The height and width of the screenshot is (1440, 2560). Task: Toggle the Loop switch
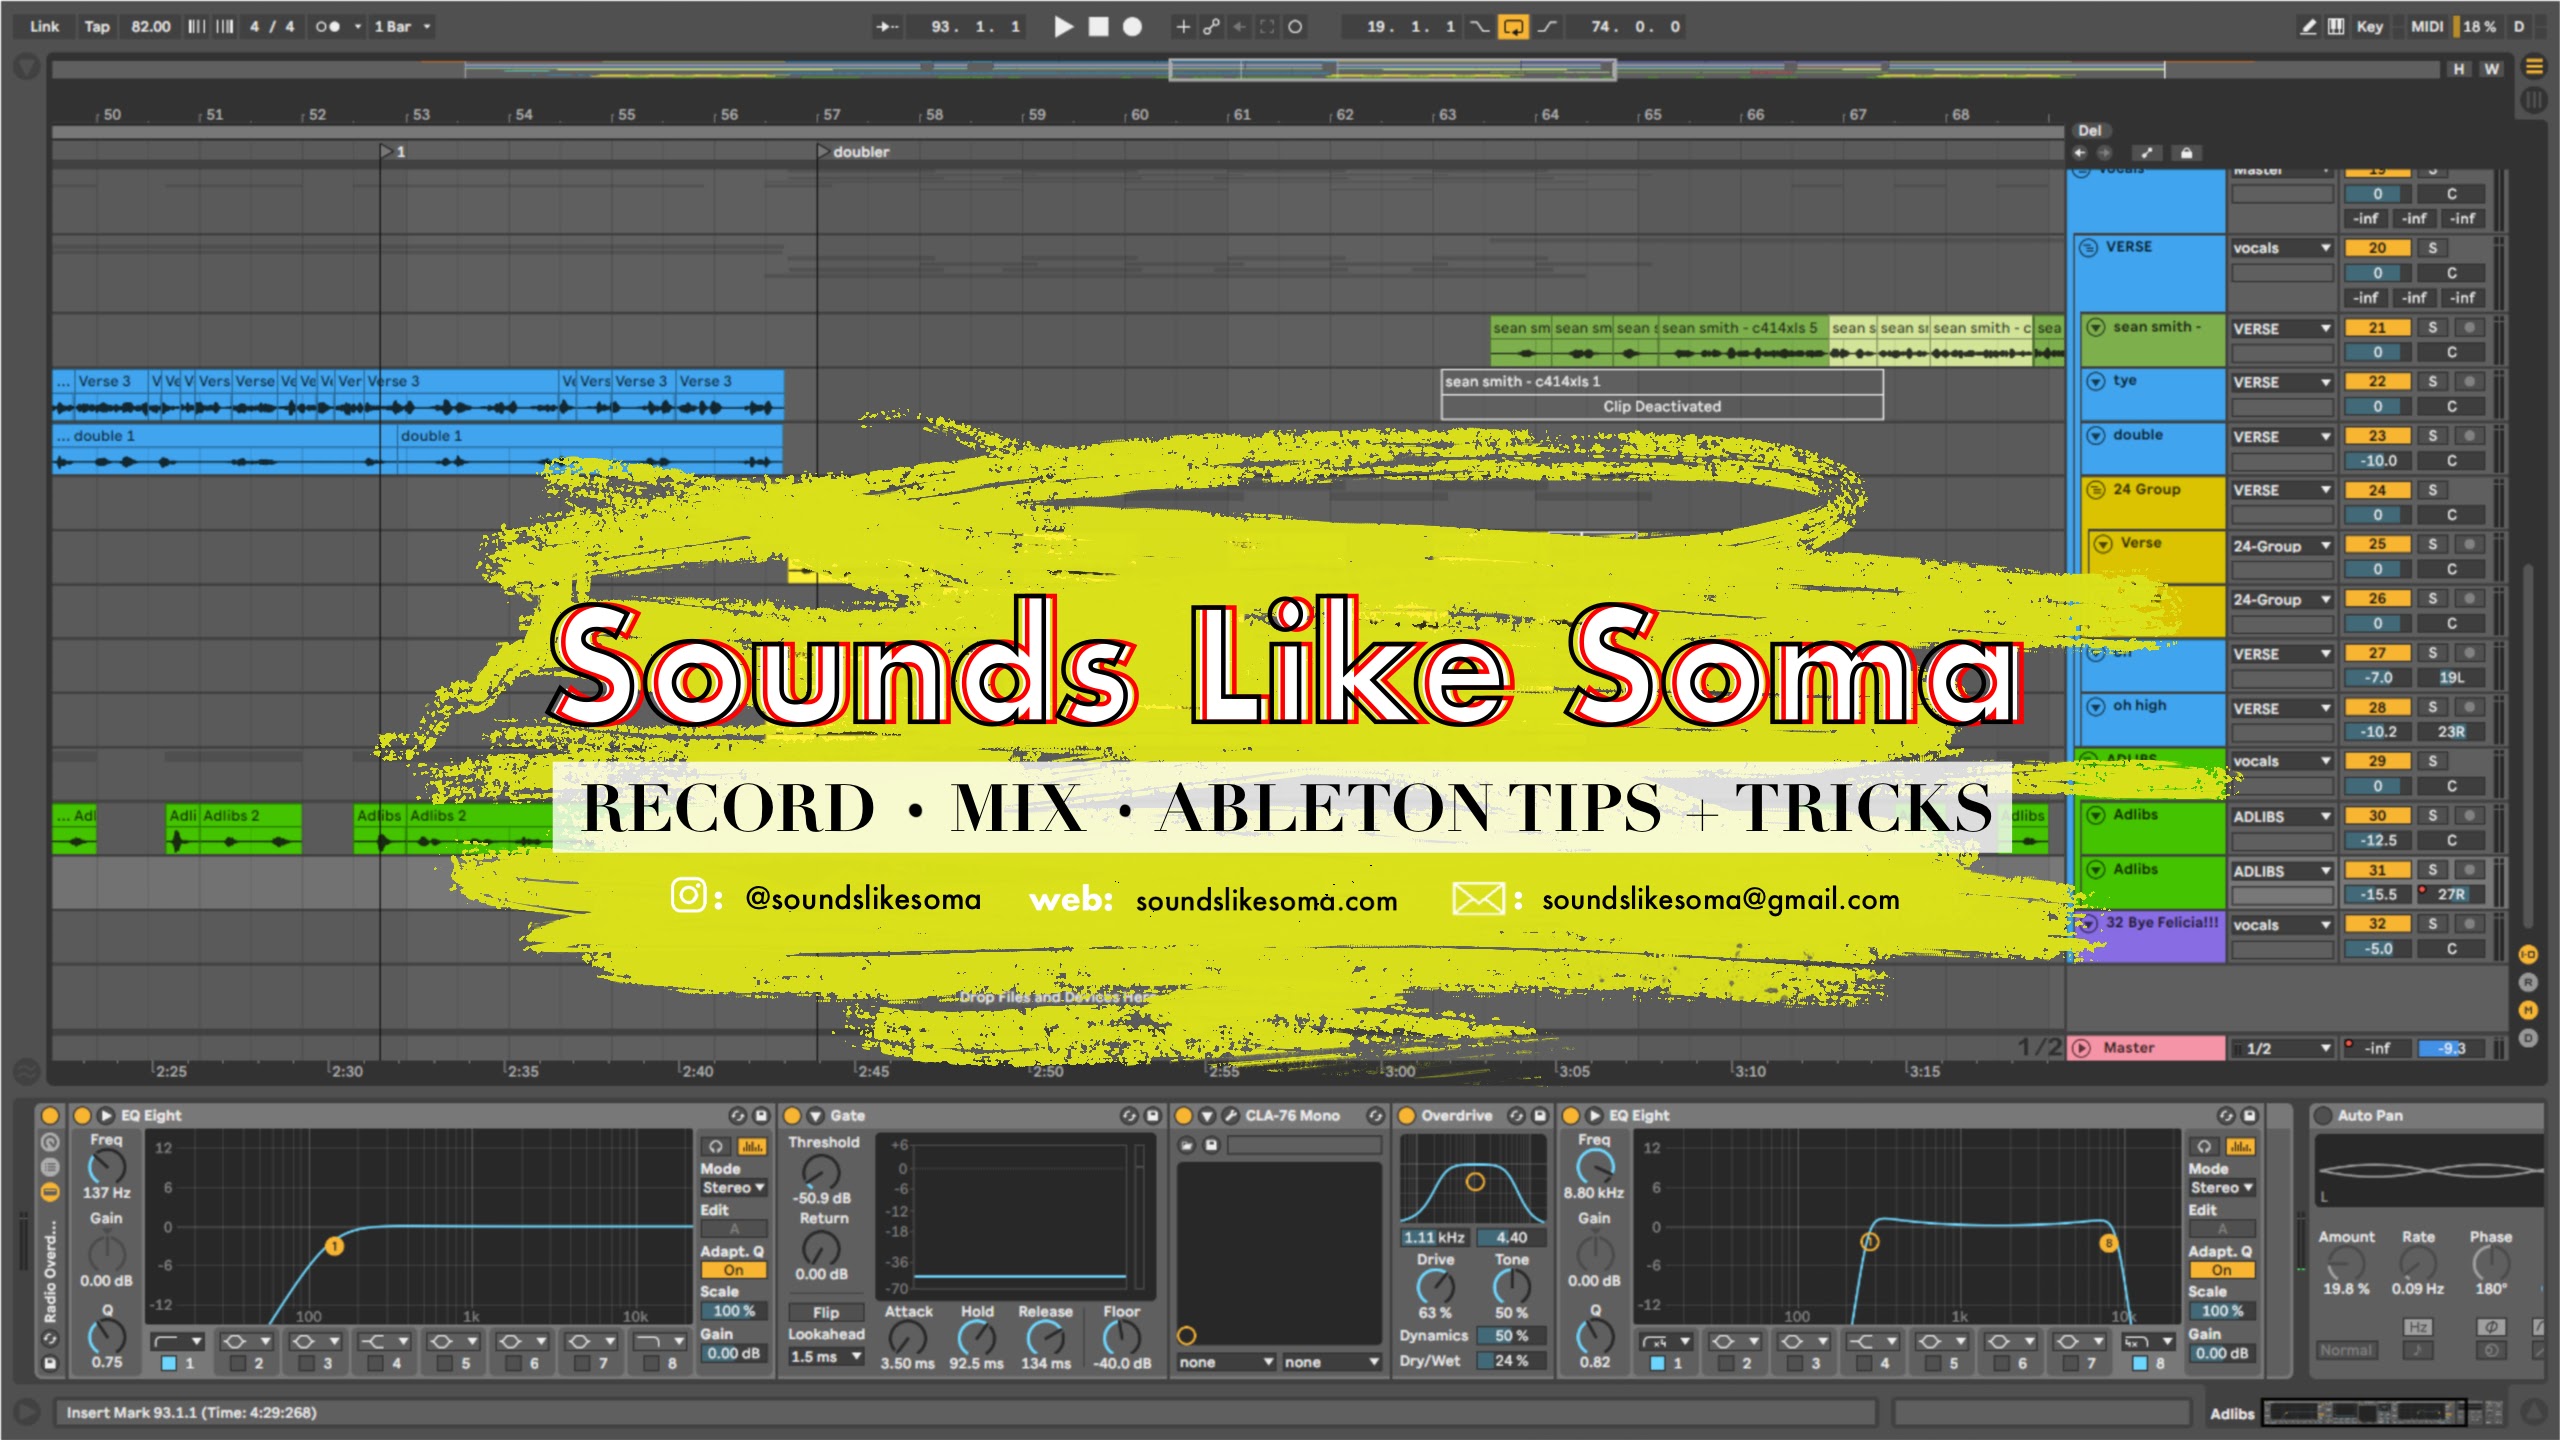[1513, 27]
